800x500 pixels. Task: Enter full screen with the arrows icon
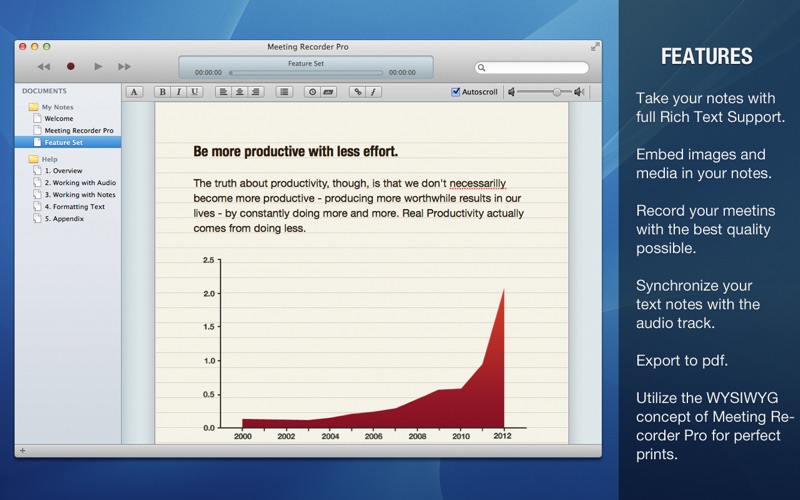click(x=595, y=47)
